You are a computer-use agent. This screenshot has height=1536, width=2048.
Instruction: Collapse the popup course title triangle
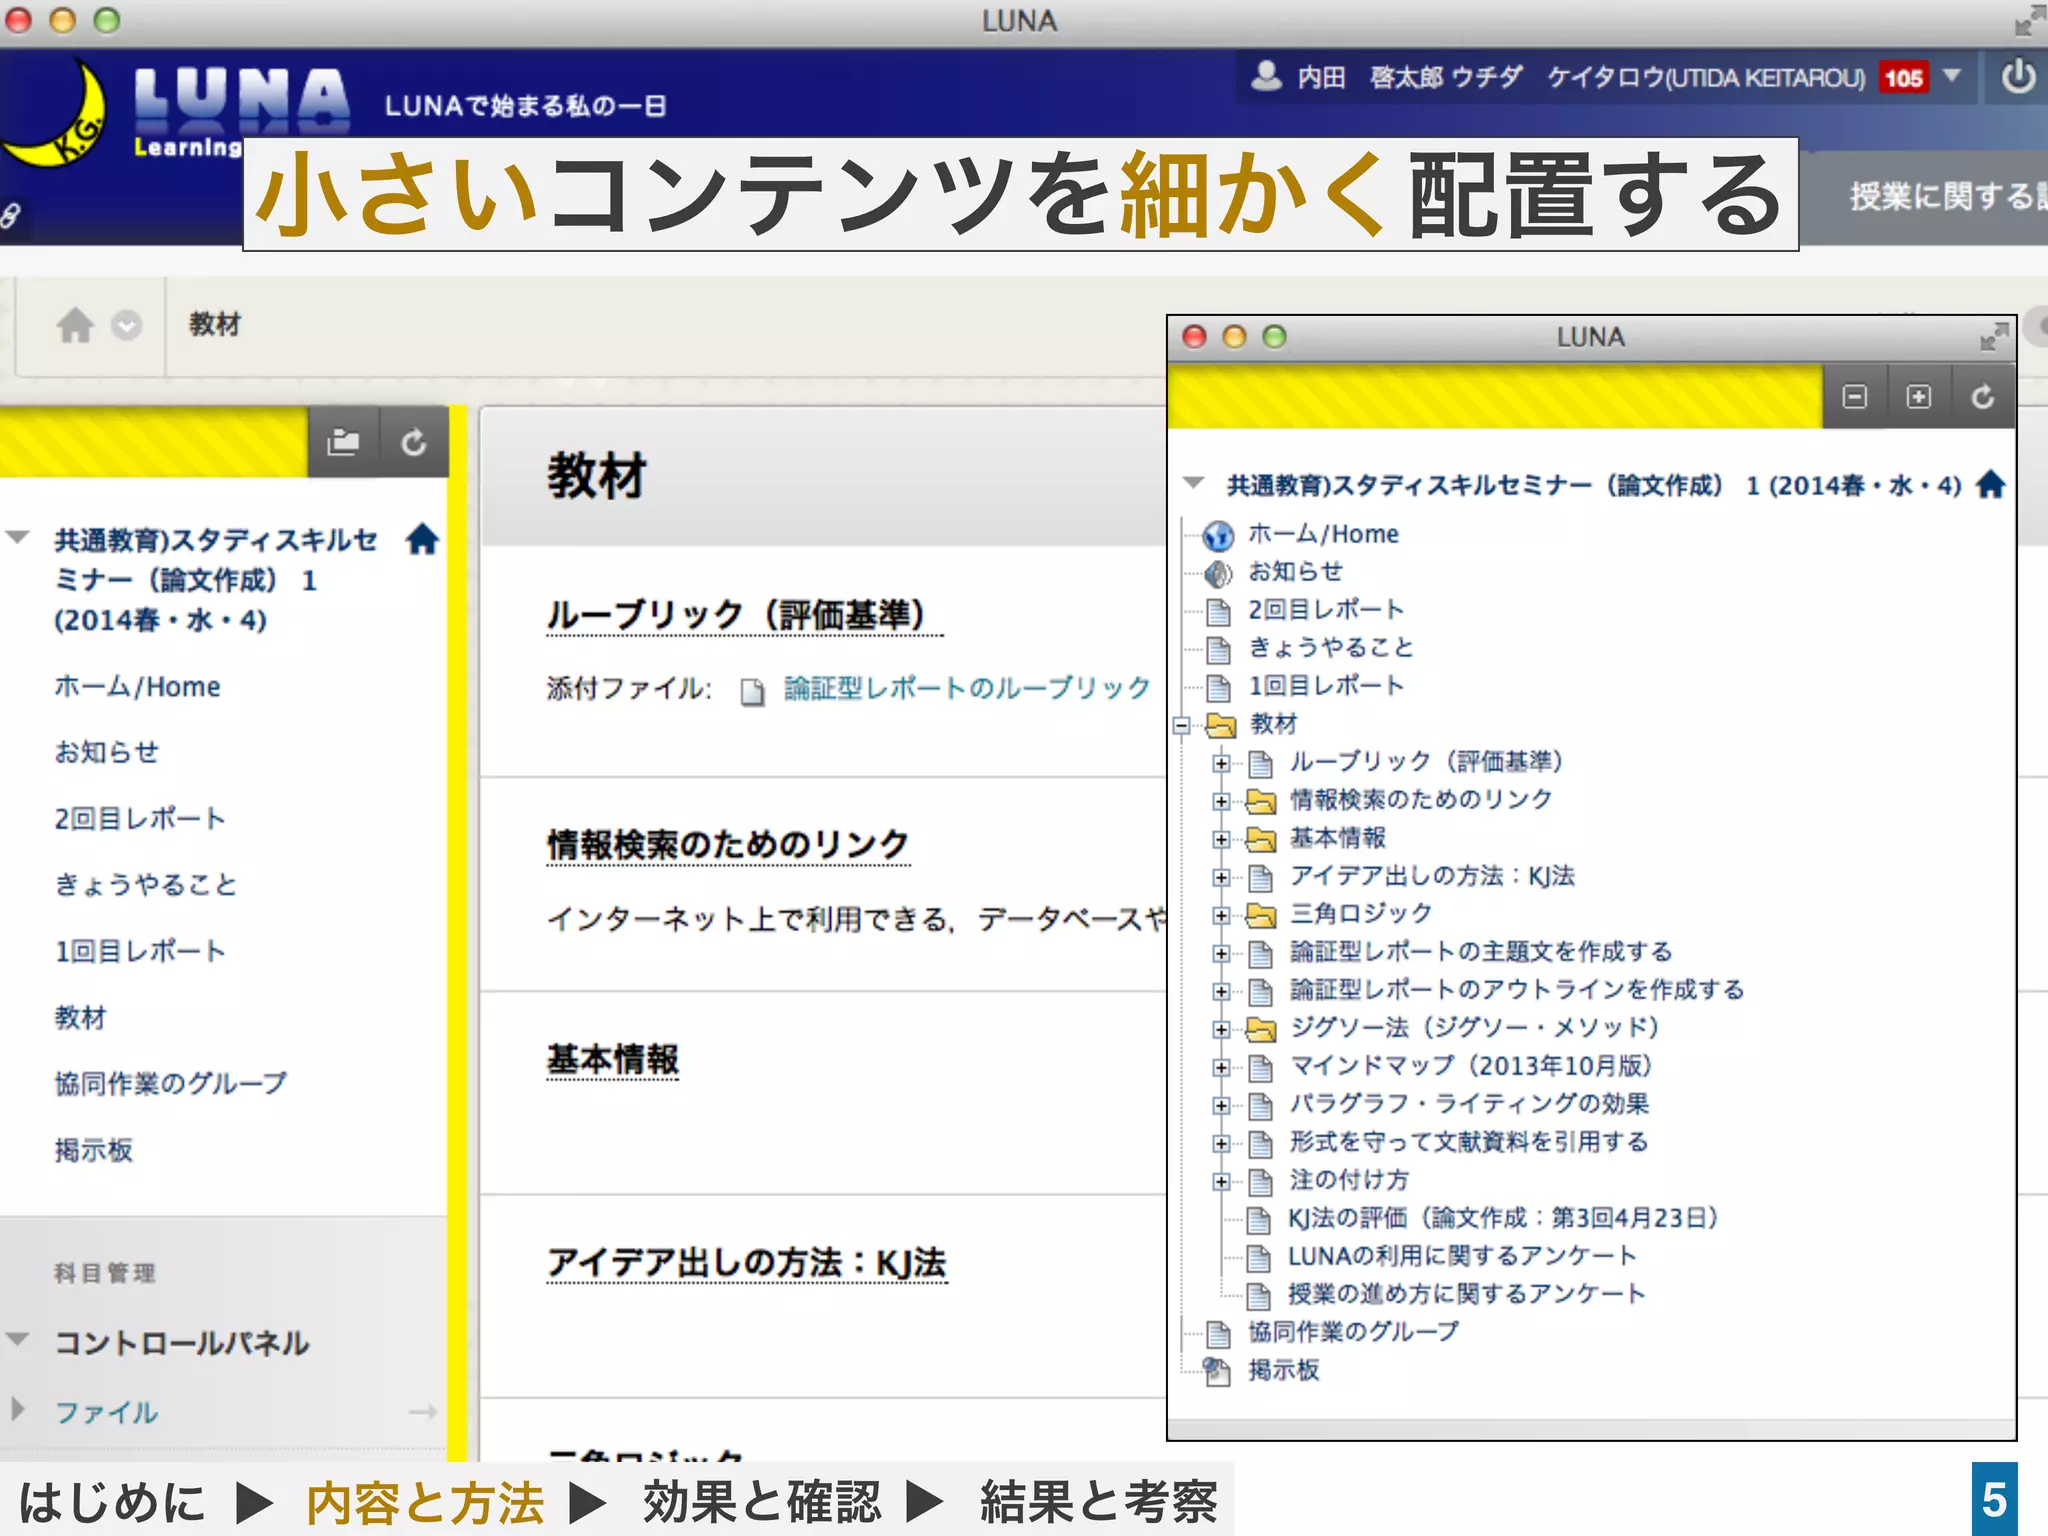coord(1193,482)
